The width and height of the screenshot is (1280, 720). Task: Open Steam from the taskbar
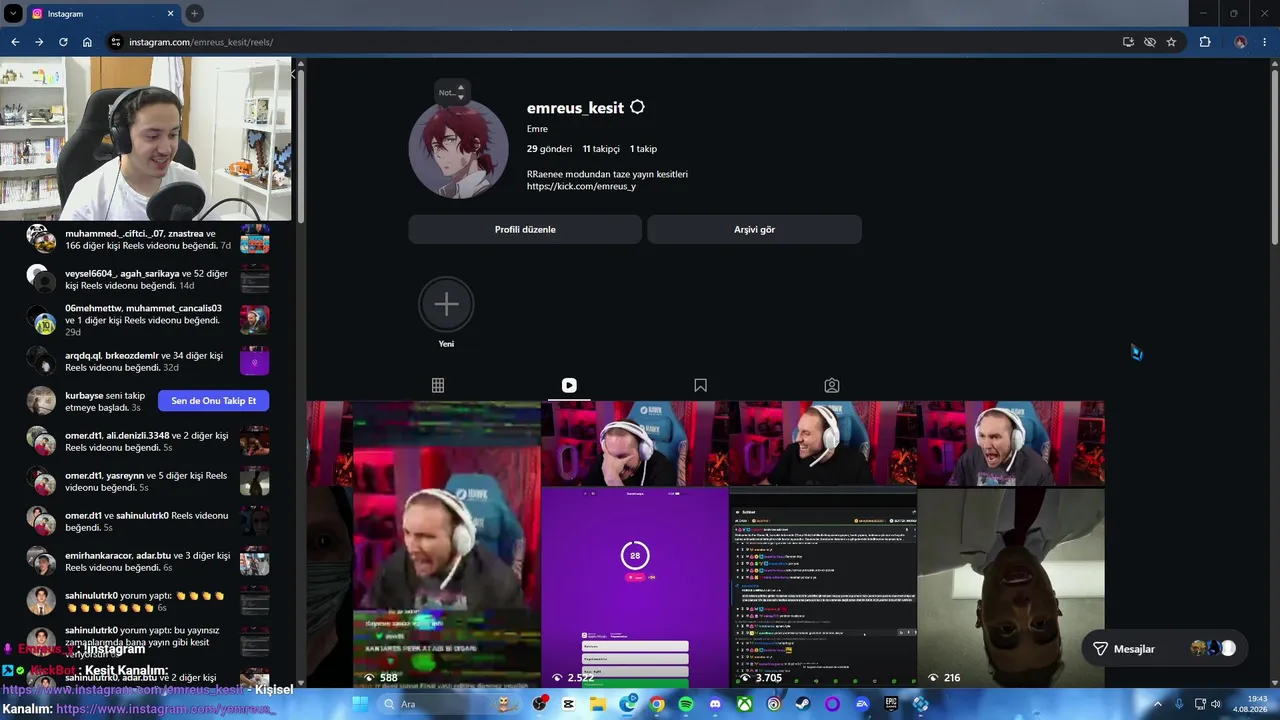tap(803, 704)
